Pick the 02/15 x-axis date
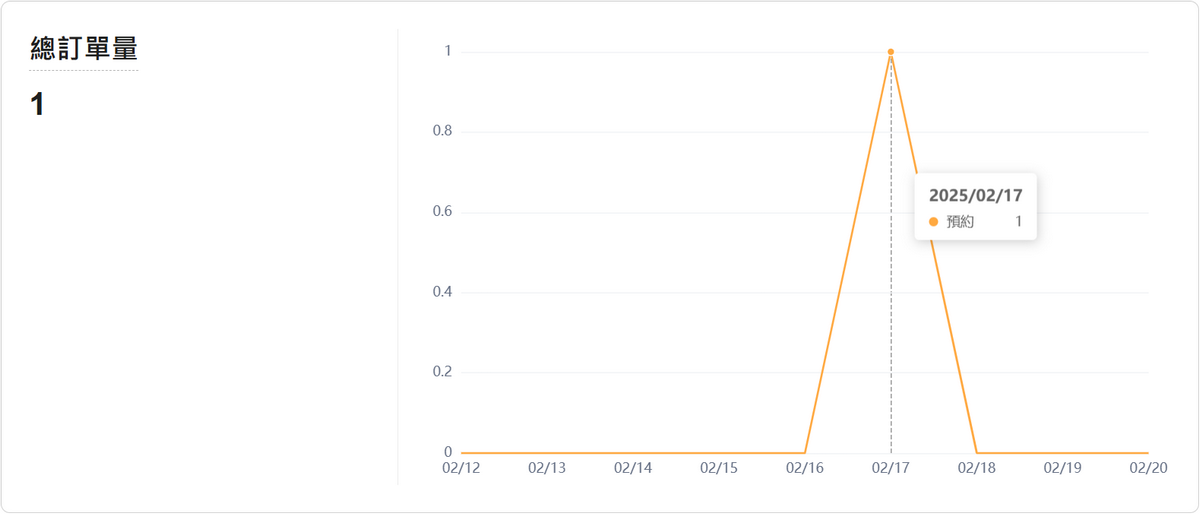The width and height of the screenshot is (1200, 514). coord(719,467)
